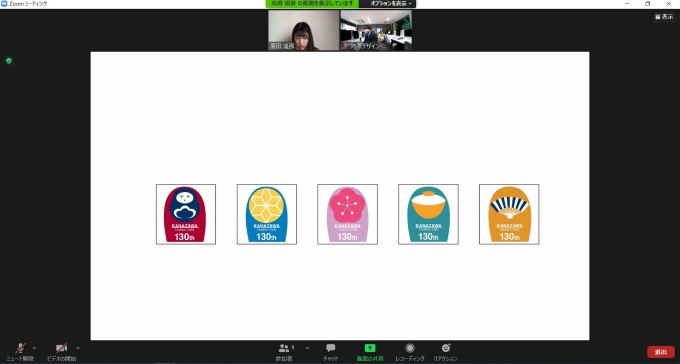Expand audio options arrow beside mute

(x=34, y=348)
